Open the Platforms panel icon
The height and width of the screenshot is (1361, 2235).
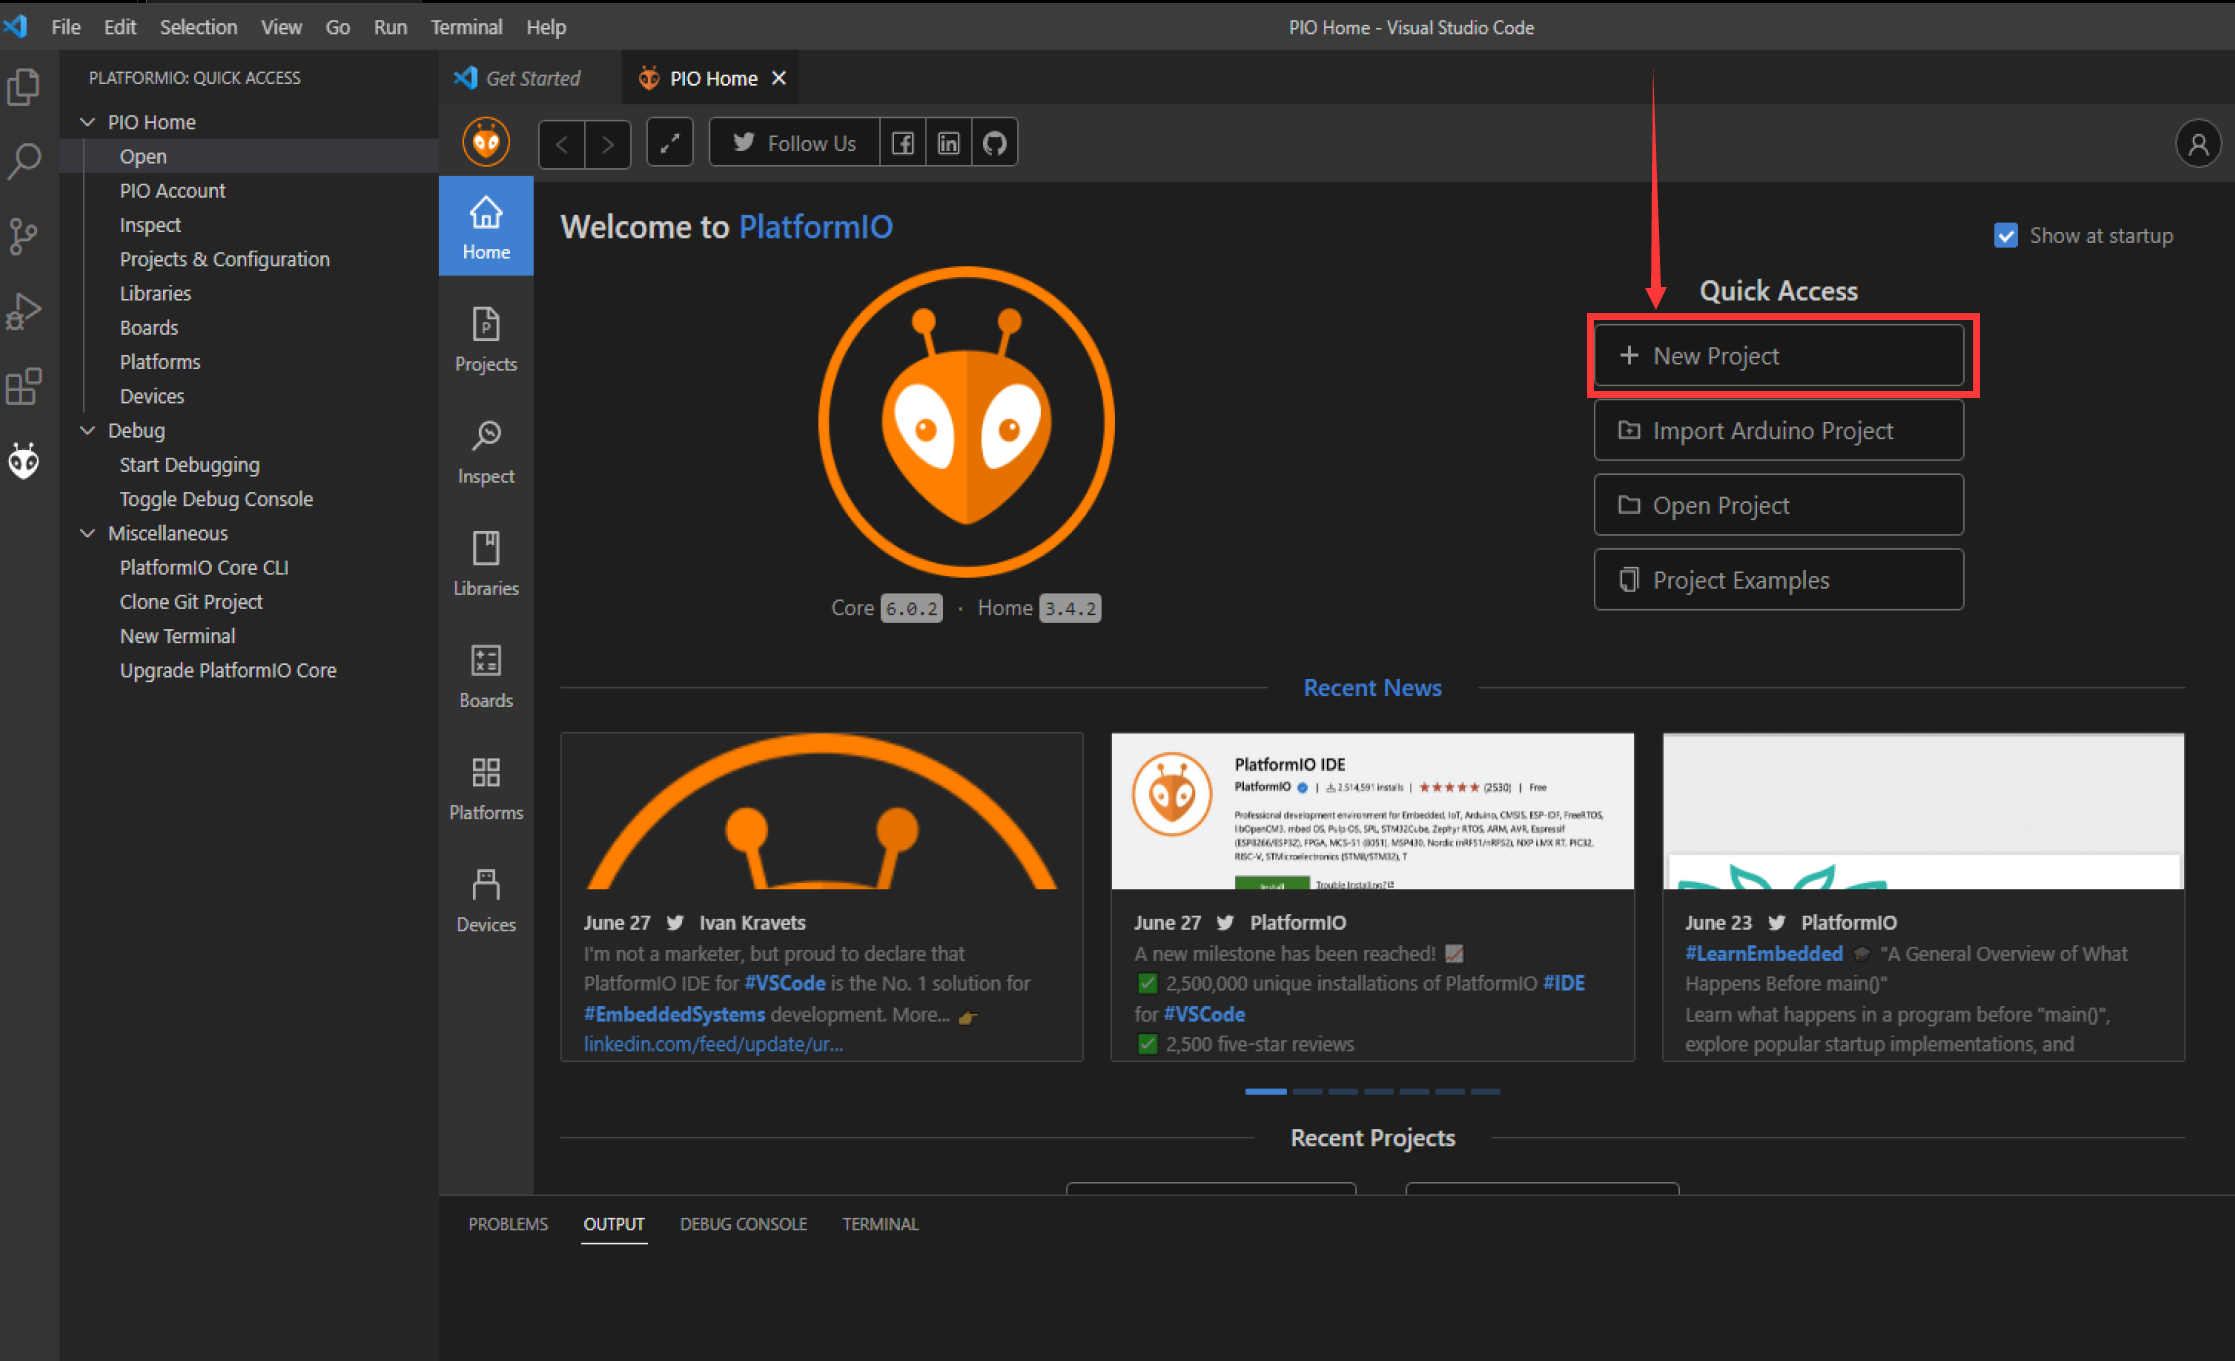click(x=486, y=787)
